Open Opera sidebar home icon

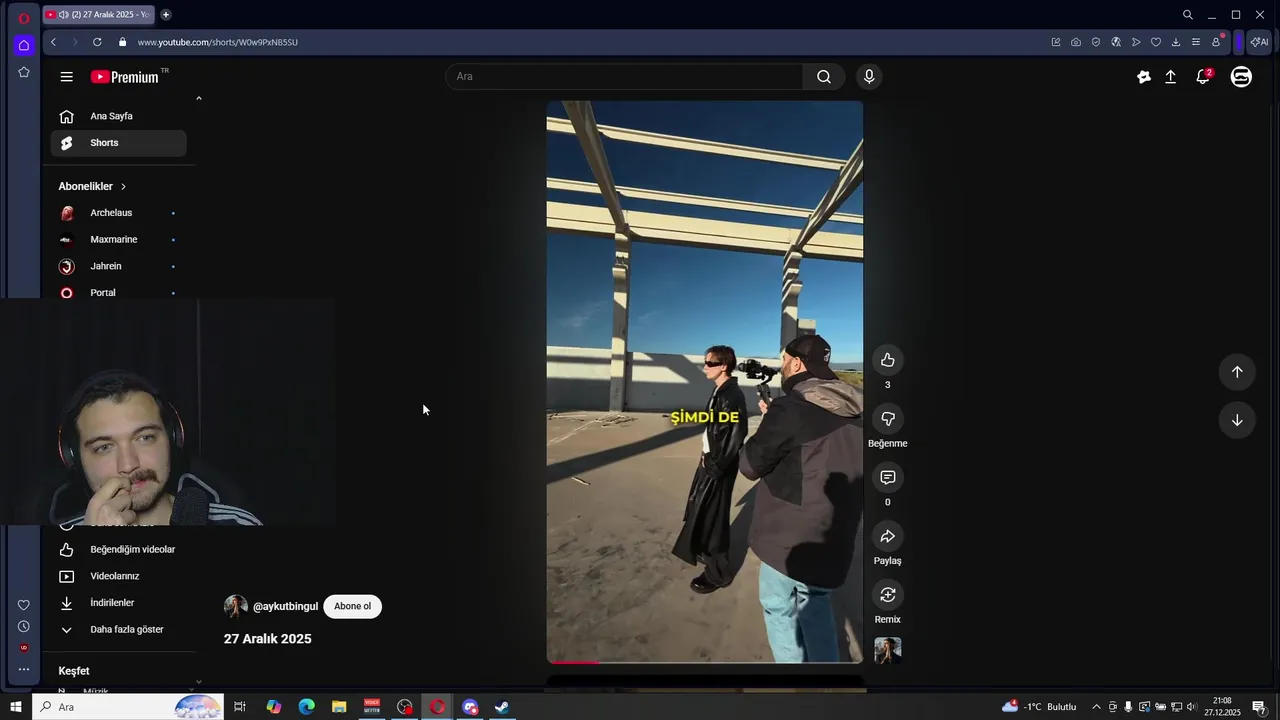point(24,45)
